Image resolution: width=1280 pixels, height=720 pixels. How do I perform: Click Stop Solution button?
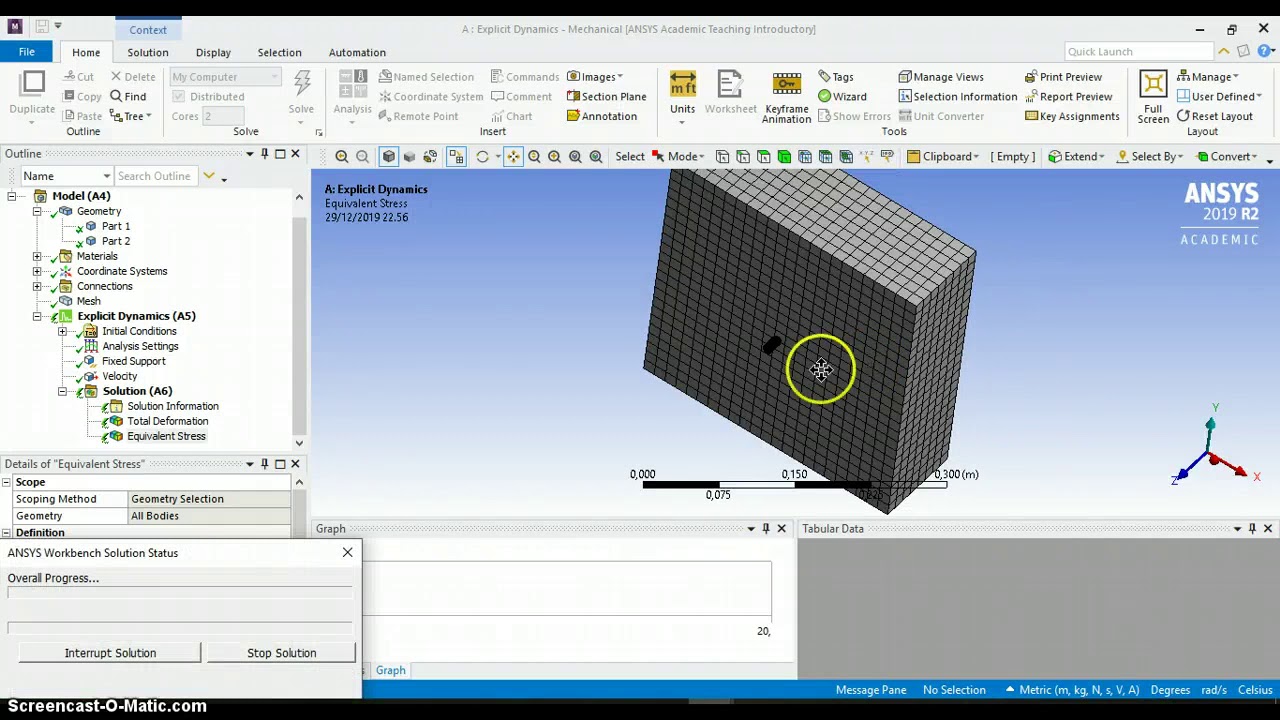tap(281, 653)
